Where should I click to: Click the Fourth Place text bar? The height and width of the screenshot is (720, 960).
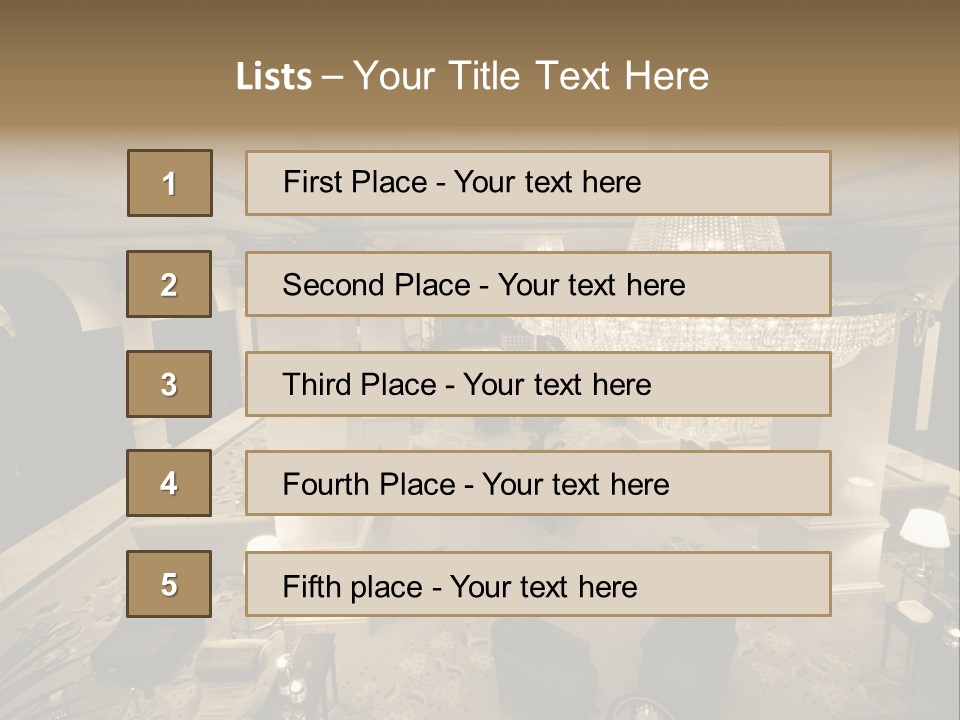click(538, 484)
